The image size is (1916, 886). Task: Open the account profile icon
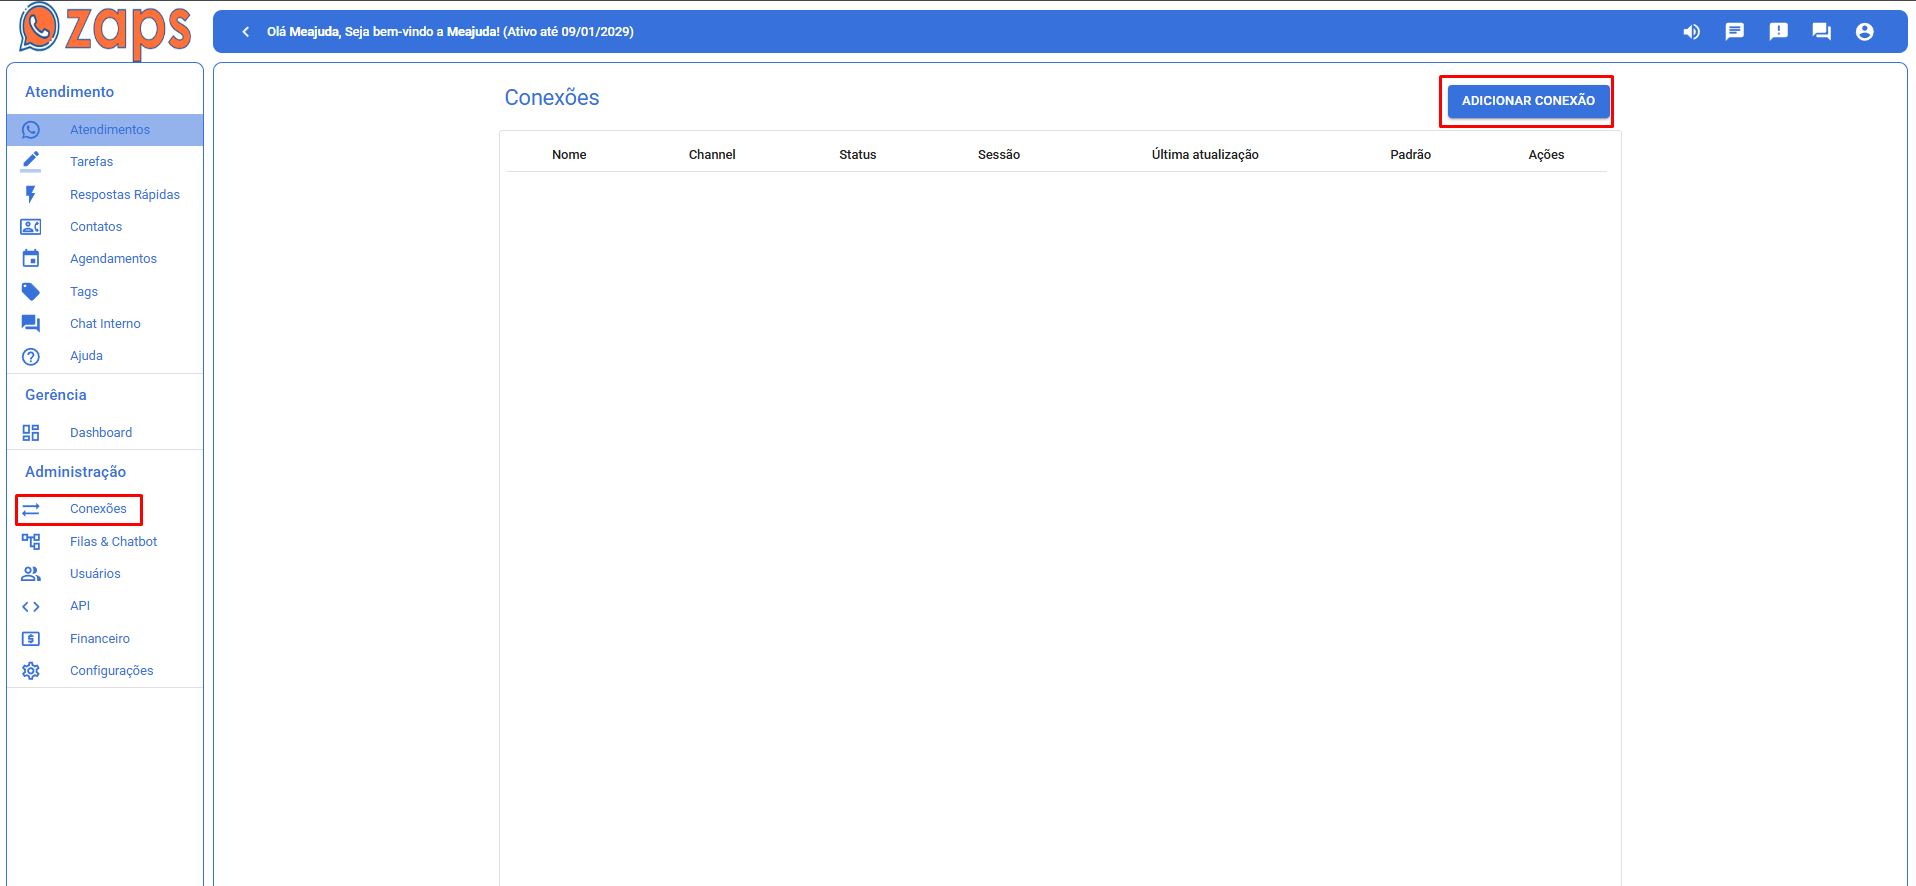point(1864,32)
